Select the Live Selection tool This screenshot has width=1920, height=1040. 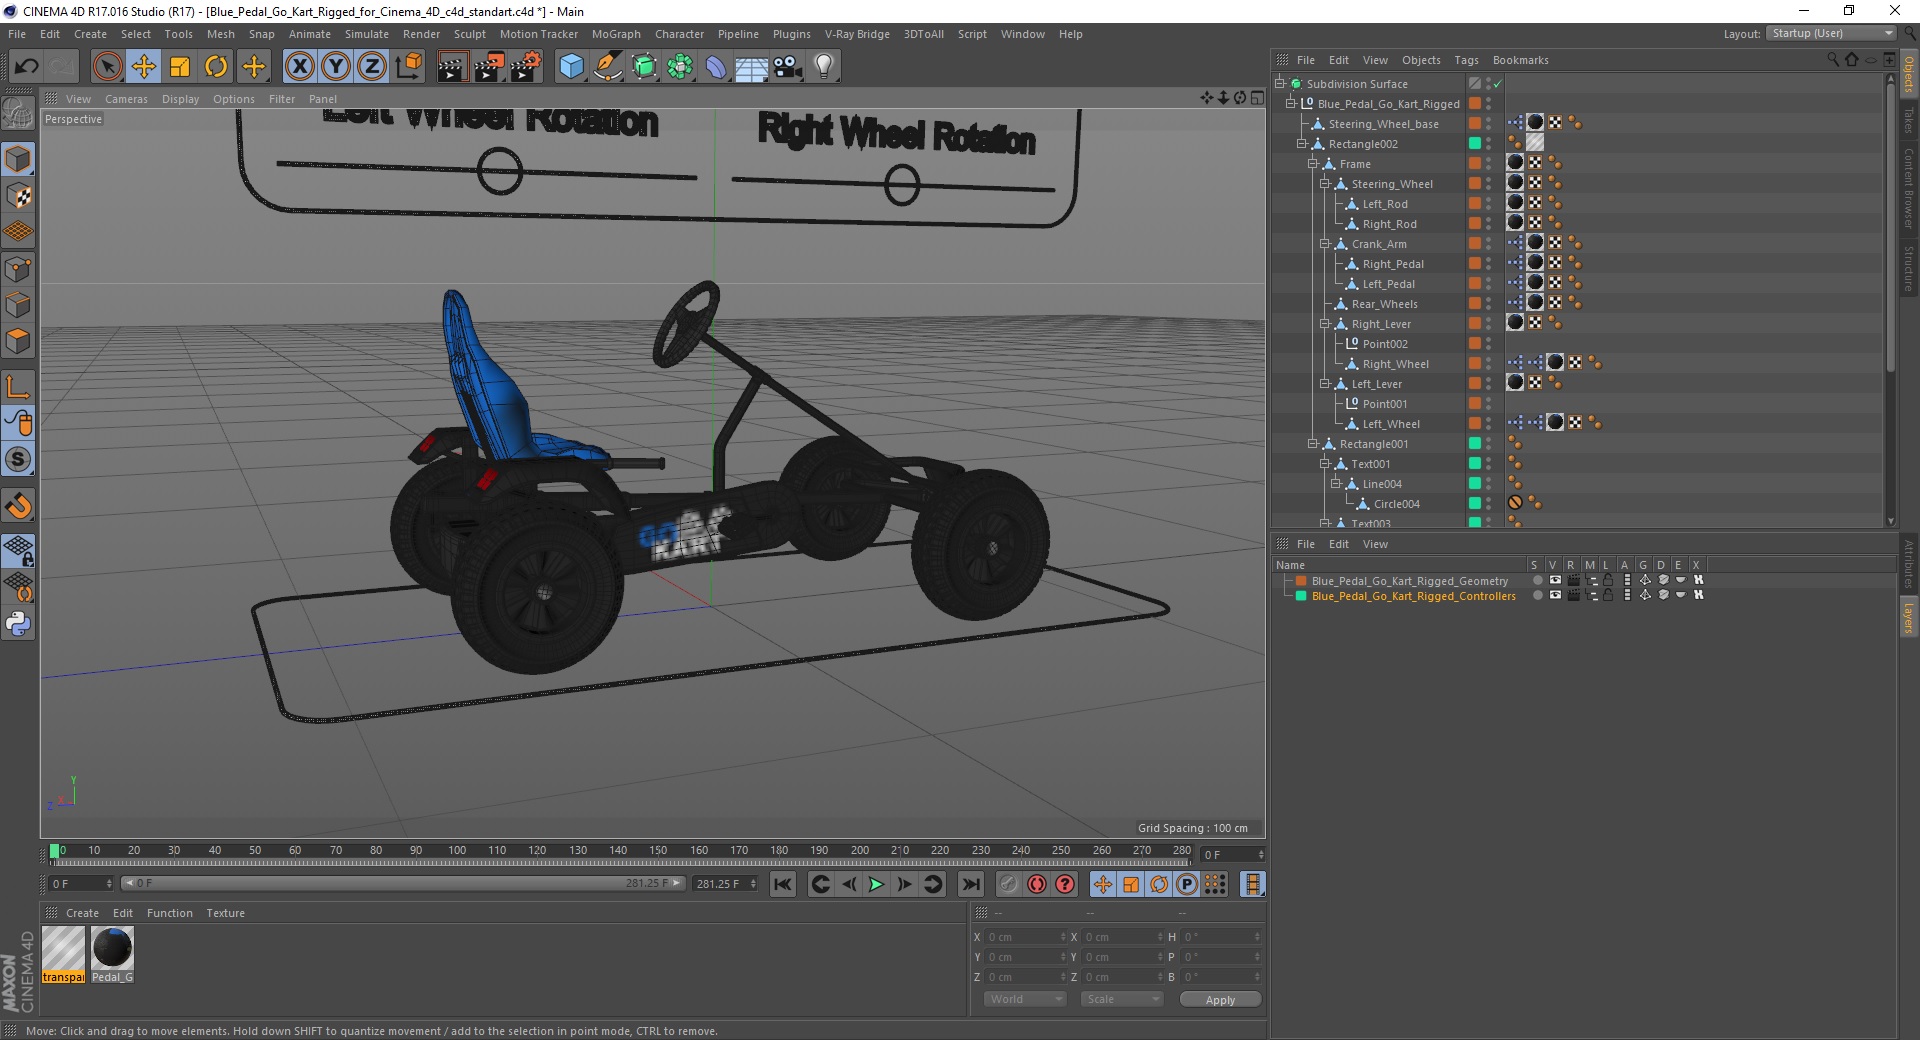107,67
